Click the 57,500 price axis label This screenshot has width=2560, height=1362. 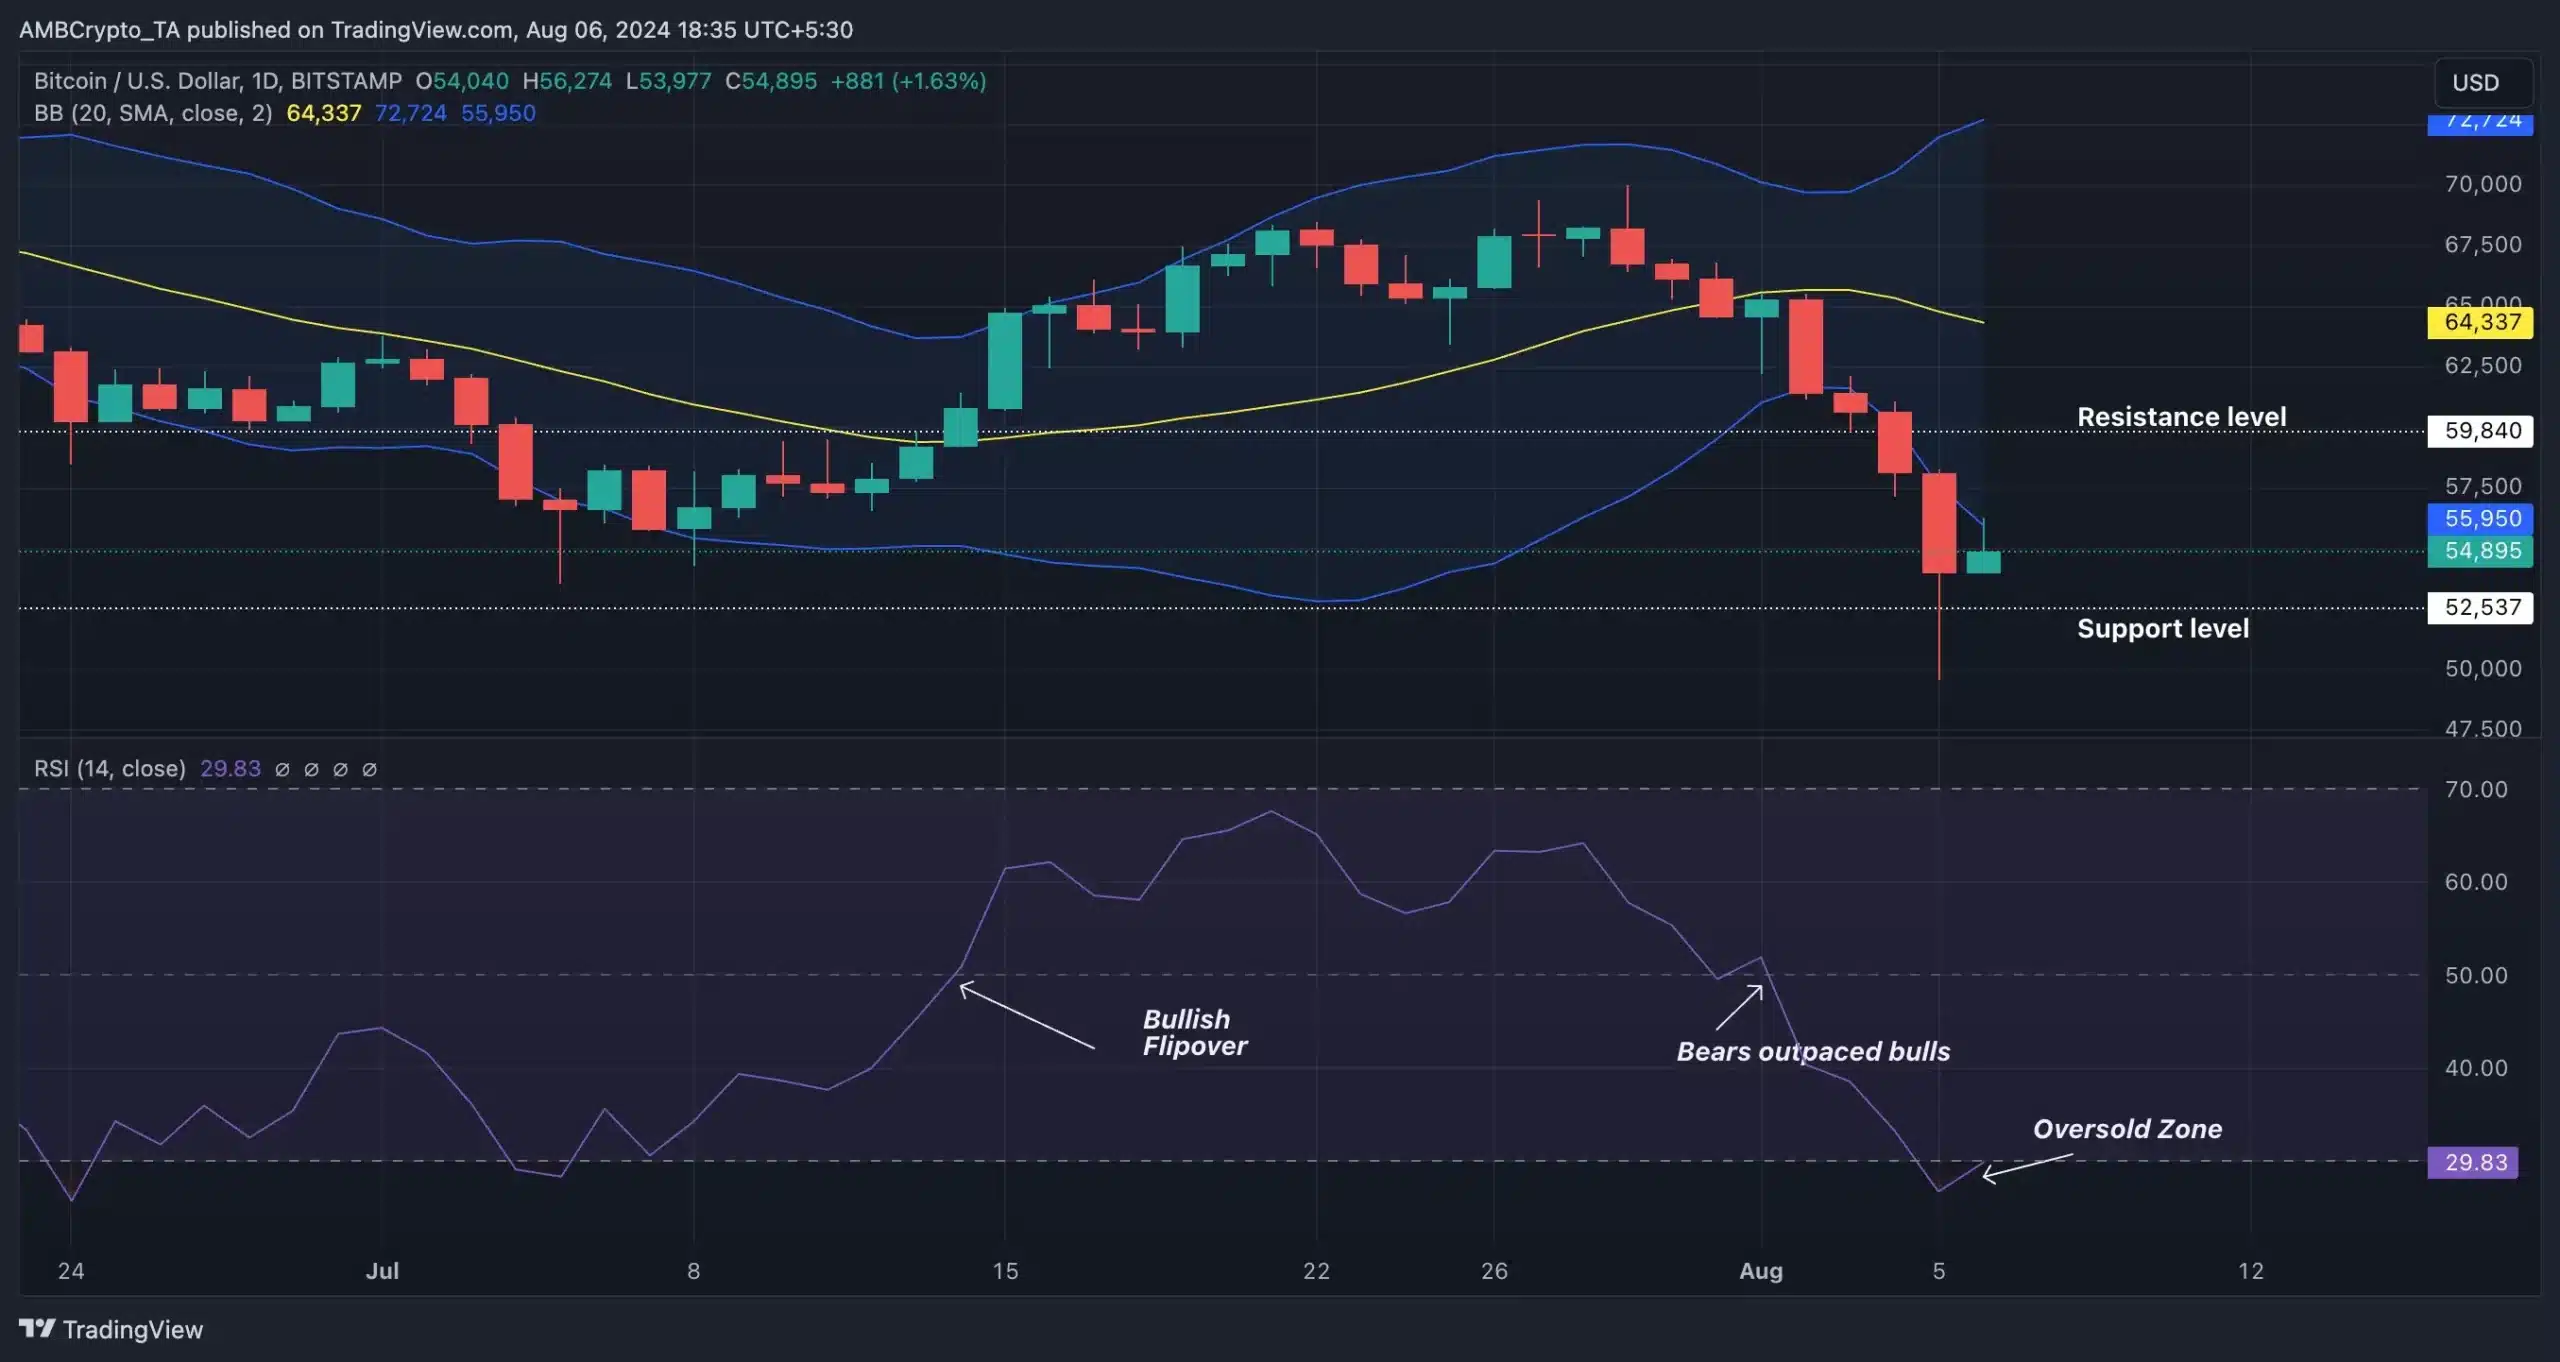(2483, 487)
